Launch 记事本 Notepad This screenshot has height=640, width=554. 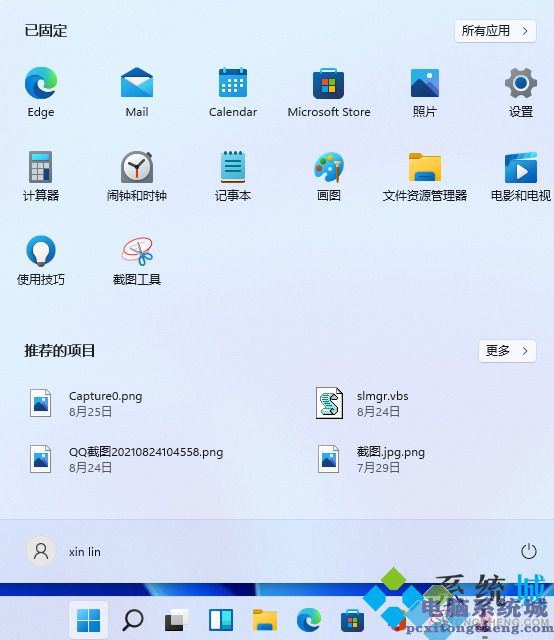point(233,176)
